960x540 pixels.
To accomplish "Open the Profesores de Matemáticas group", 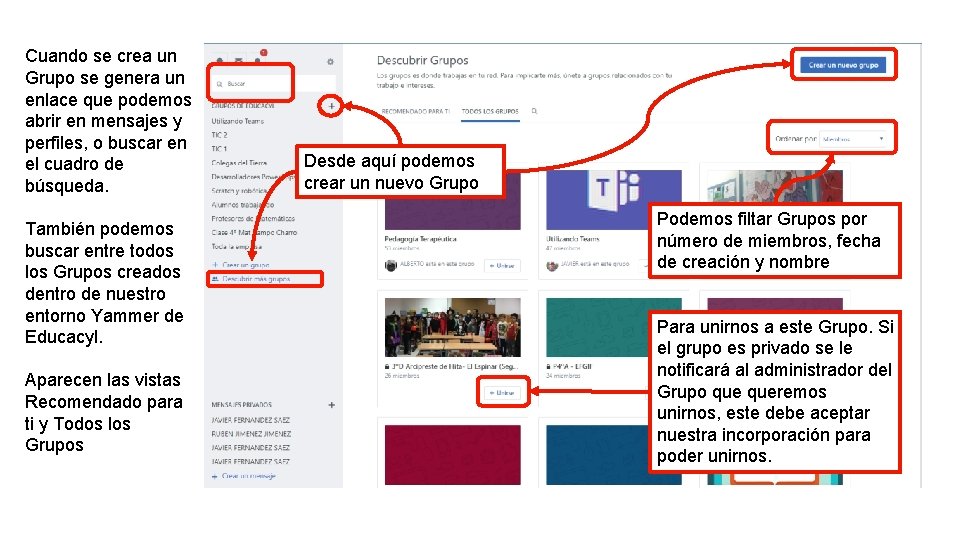I will point(253,219).
